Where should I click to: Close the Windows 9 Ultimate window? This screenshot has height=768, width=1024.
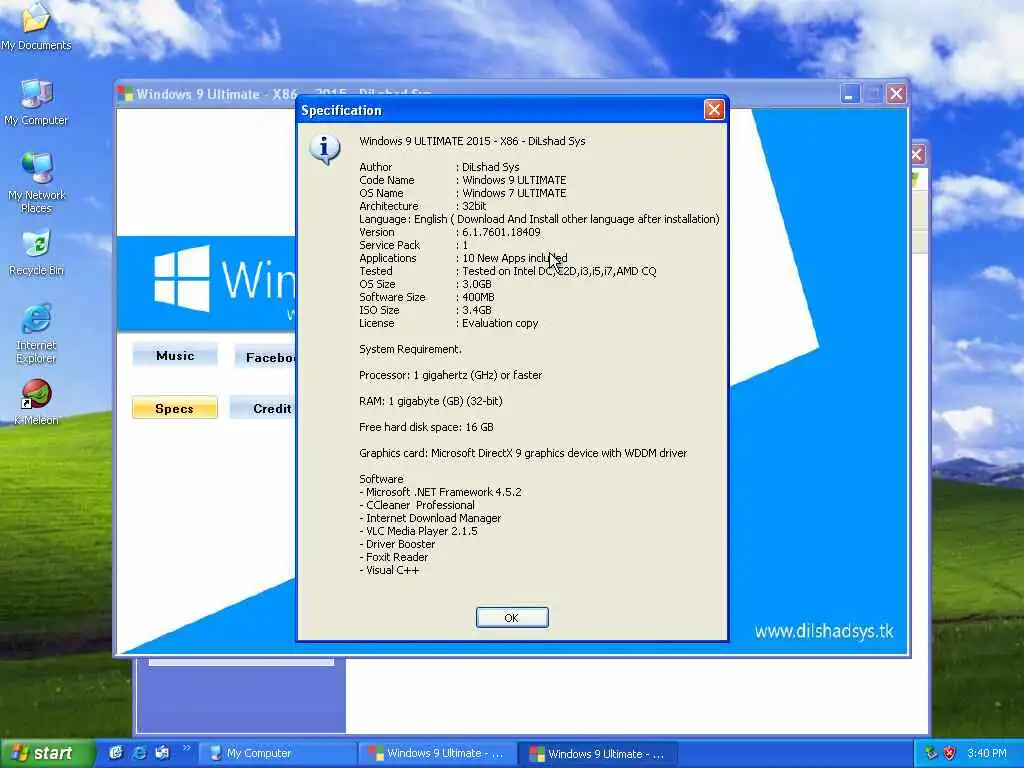click(x=896, y=94)
